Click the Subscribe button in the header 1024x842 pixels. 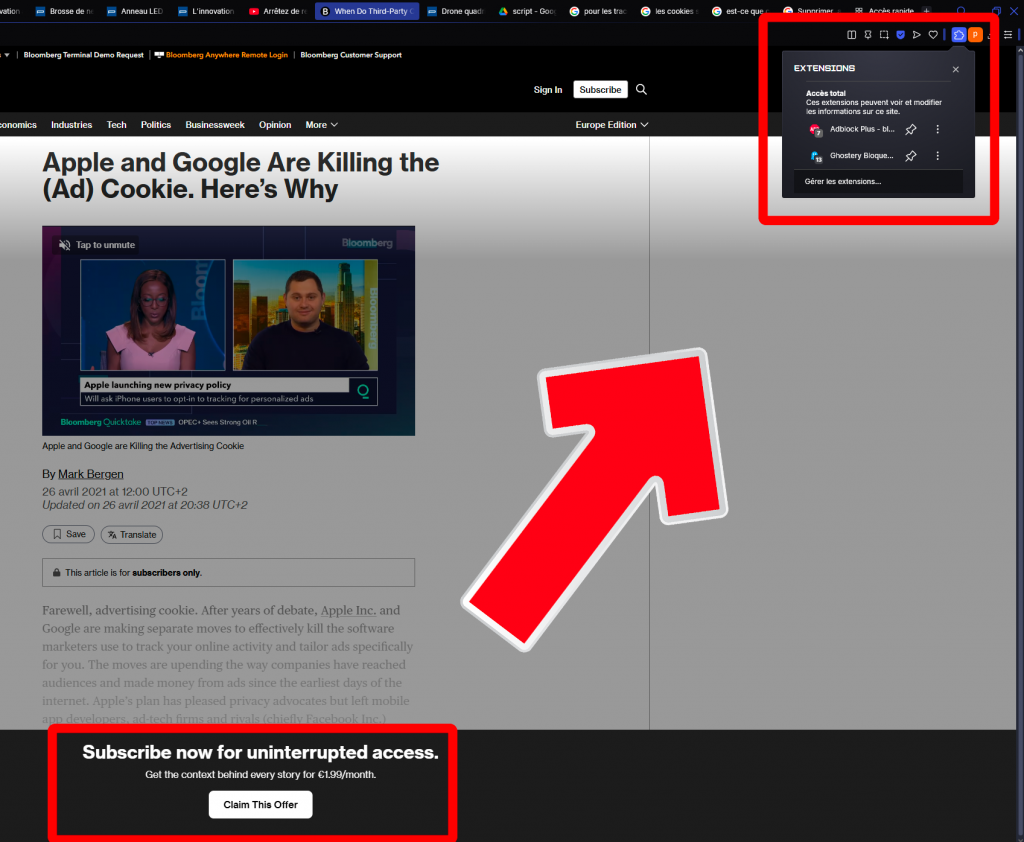coord(600,89)
